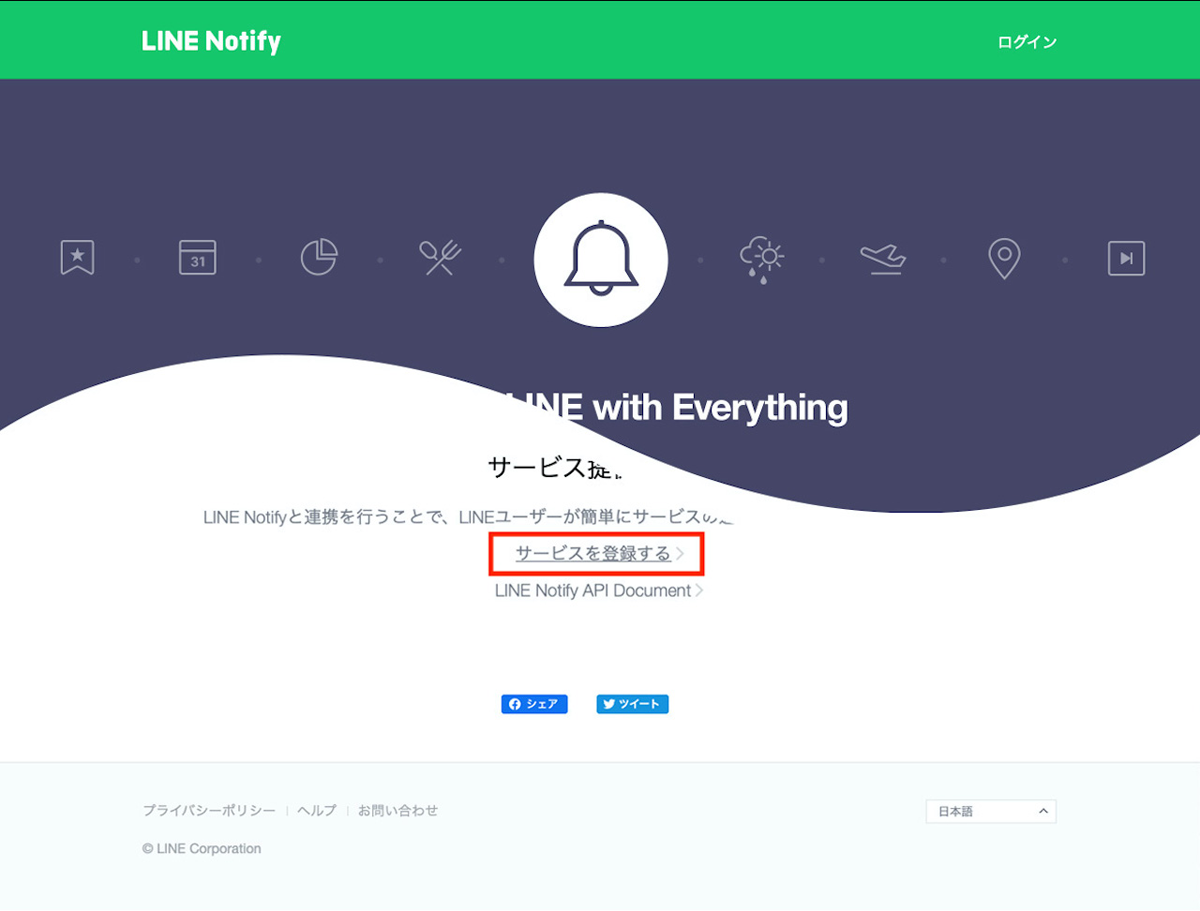Image resolution: width=1200 pixels, height=911 pixels.
Task: Open the プライバシーポリシー link
Action: coord(209,811)
